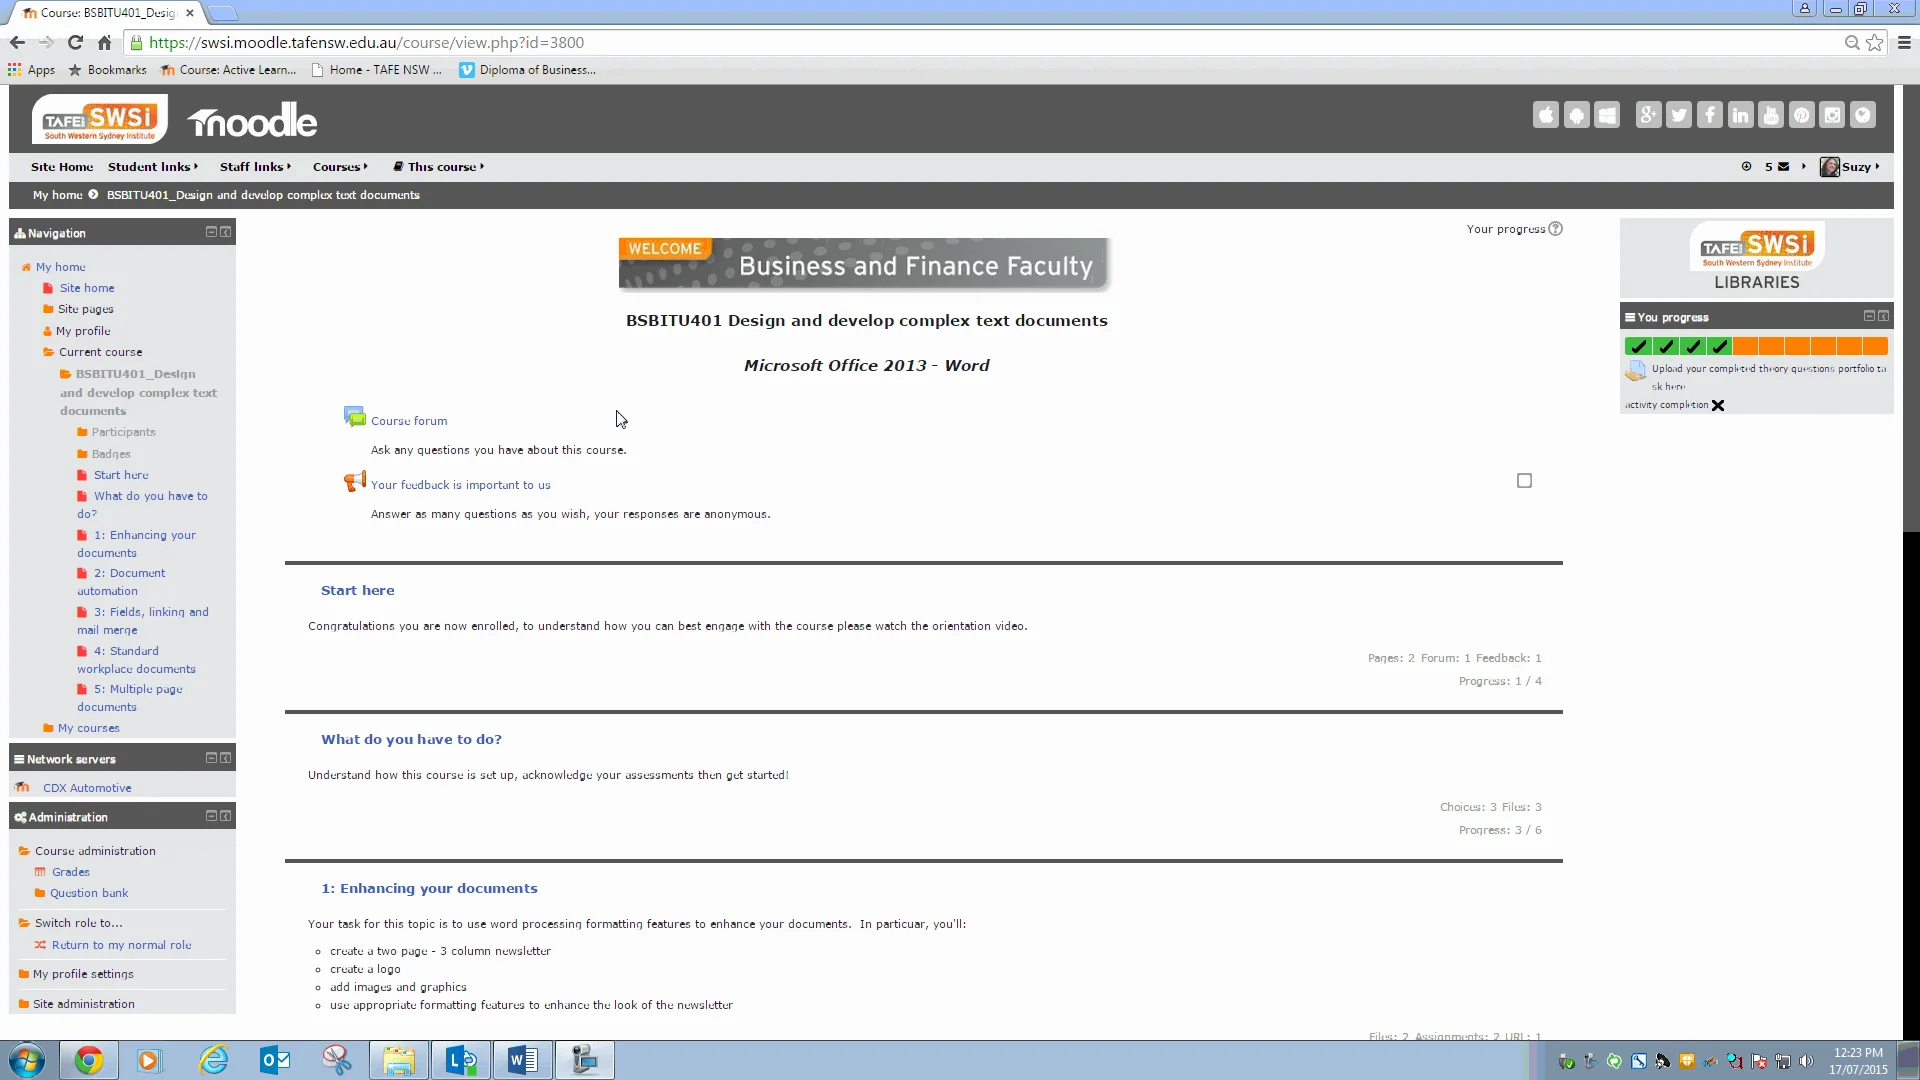Screen dimensions: 1920x1080
Task: Open Grades under Course administration
Action: point(71,872)
